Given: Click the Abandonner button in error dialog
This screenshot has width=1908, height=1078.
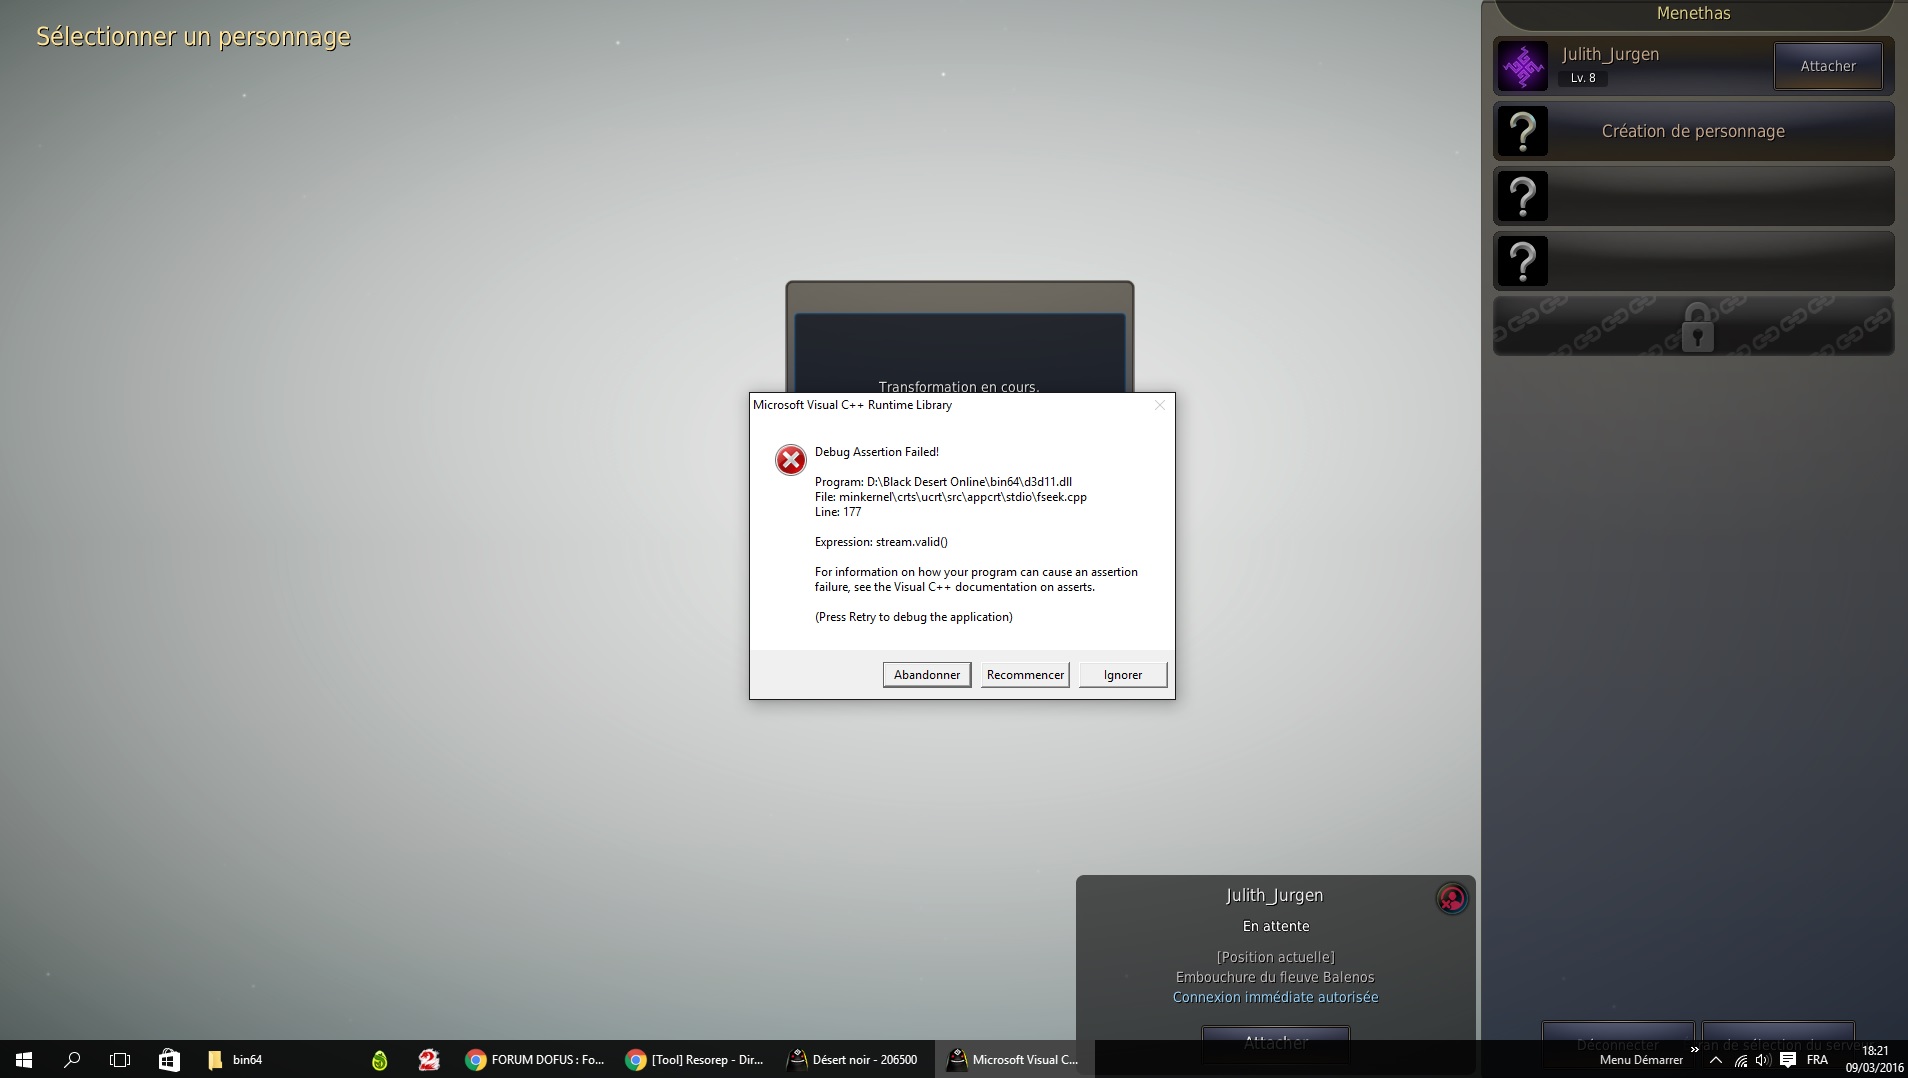Looking at the screenshot, I should click(x=926, y=675).
